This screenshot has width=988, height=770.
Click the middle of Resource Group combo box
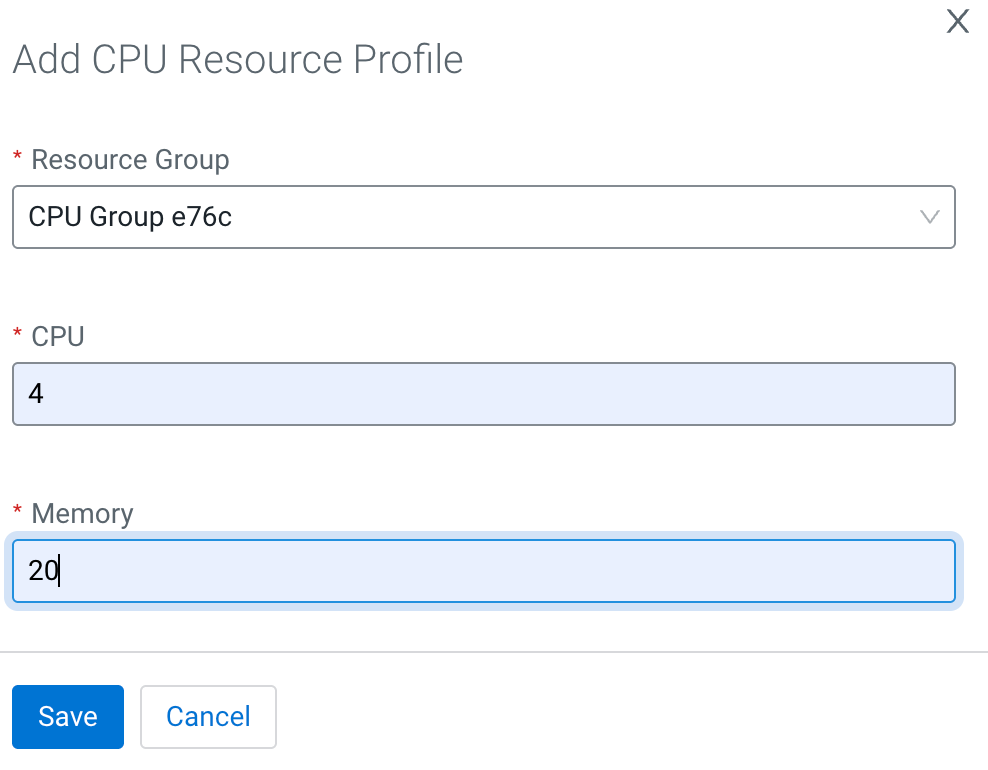483,217
